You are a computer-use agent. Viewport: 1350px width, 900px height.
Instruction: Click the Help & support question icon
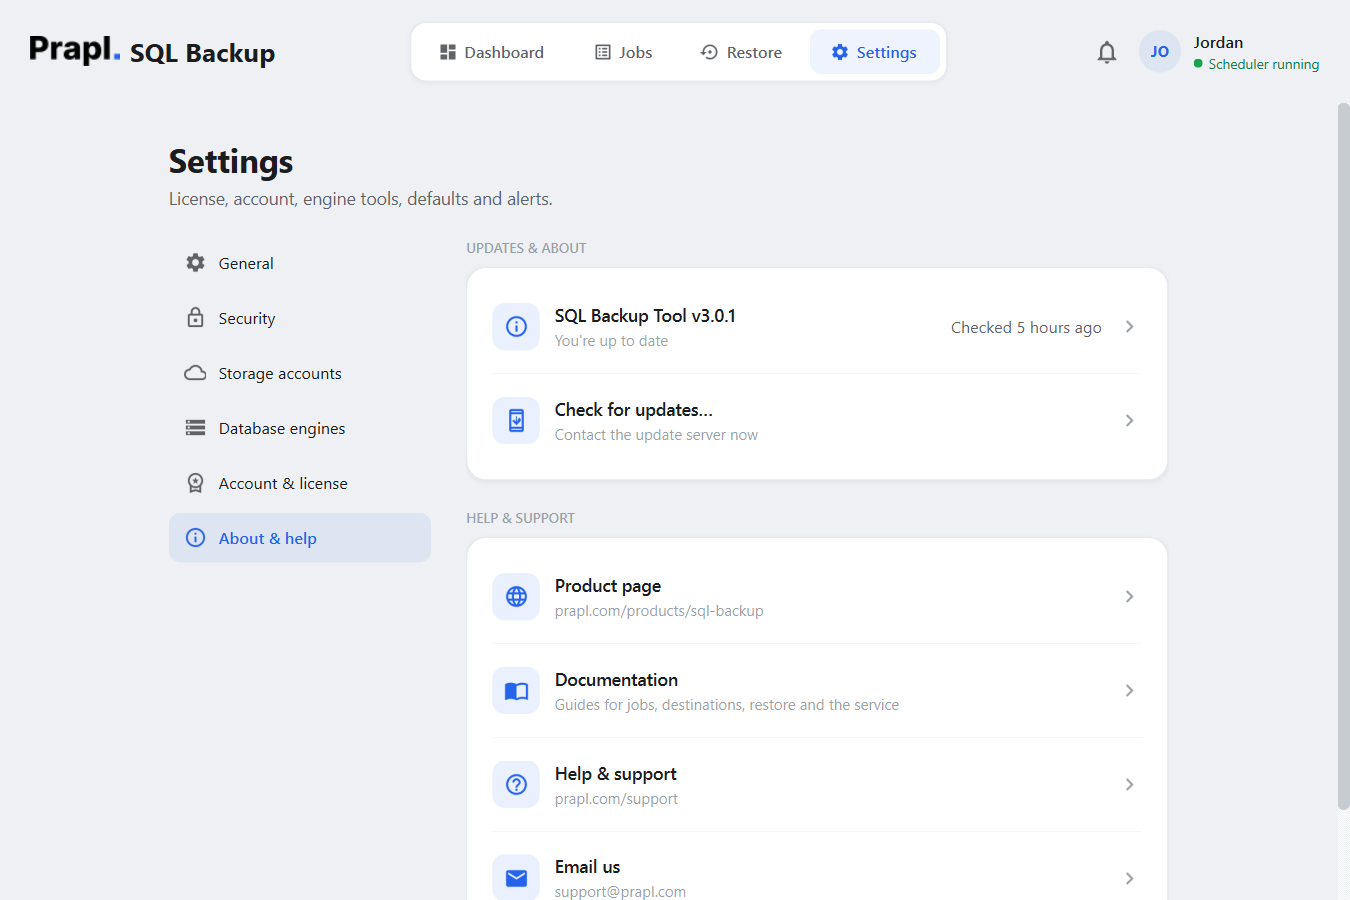click(516, 784)
